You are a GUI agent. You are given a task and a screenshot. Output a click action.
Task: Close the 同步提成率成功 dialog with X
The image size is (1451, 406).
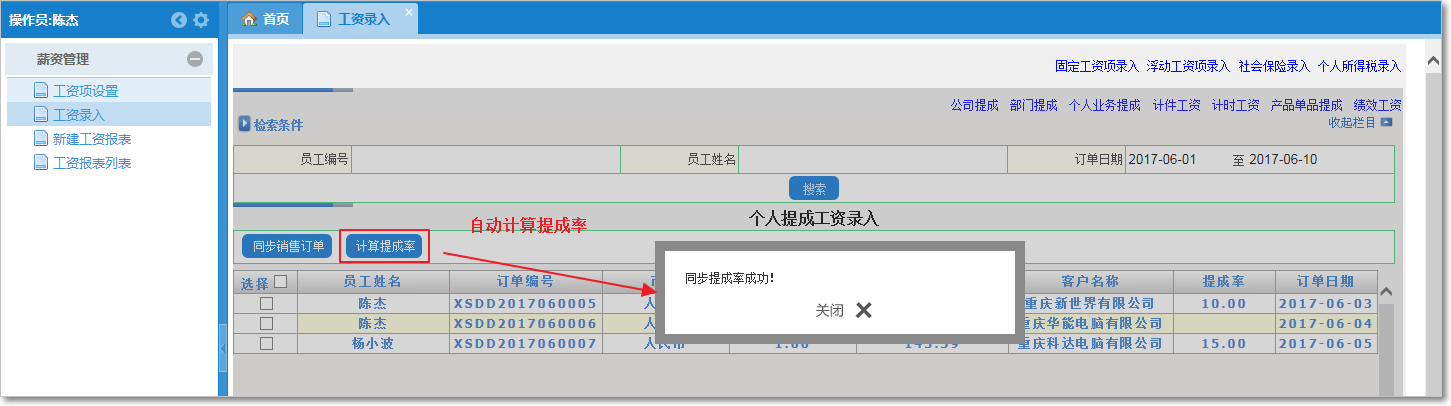pyautogui.click(x=864, y=310)
